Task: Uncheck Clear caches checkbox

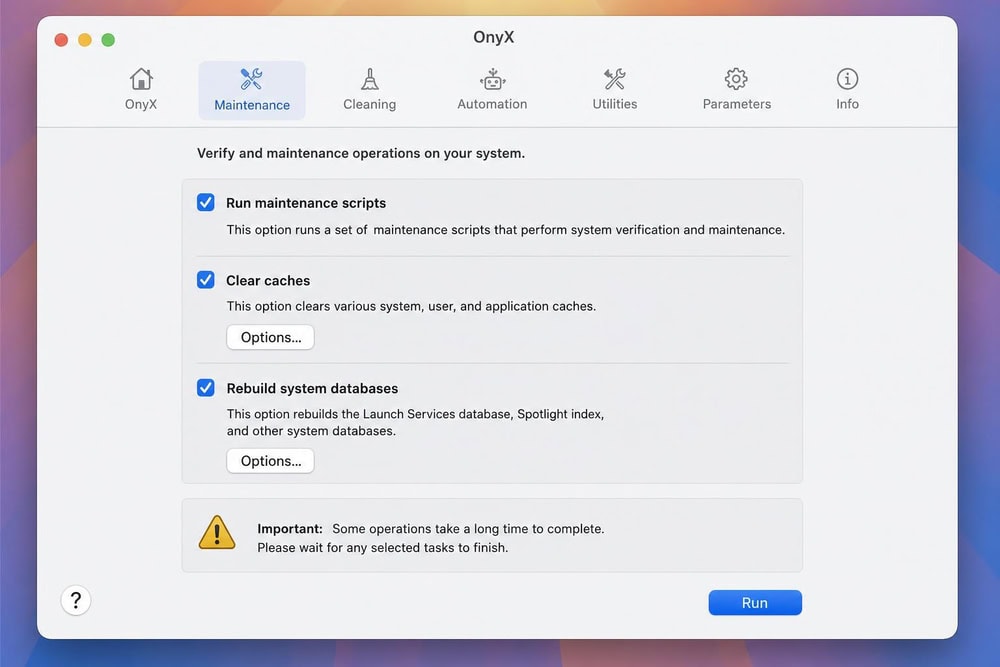Action: click(x=205, y=279)
